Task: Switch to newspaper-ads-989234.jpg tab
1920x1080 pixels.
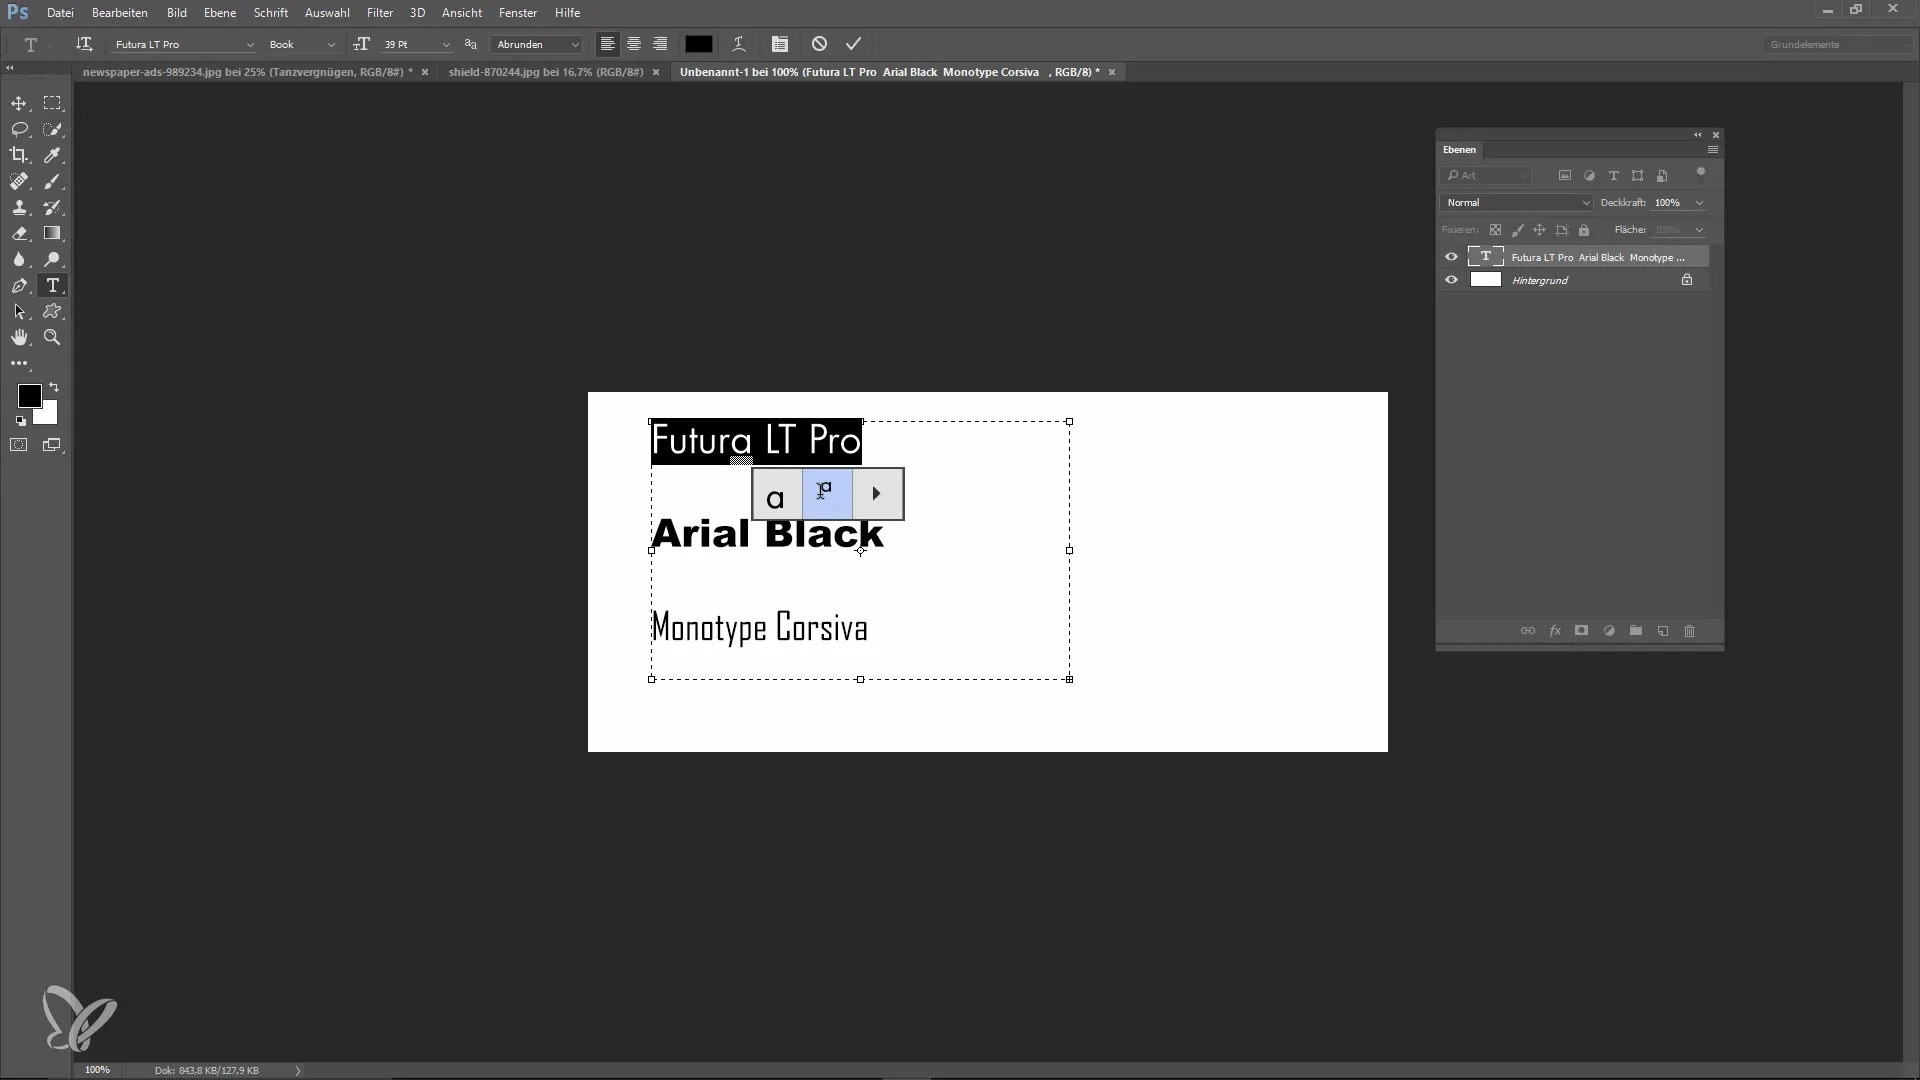Action: (x=247, y=72)
